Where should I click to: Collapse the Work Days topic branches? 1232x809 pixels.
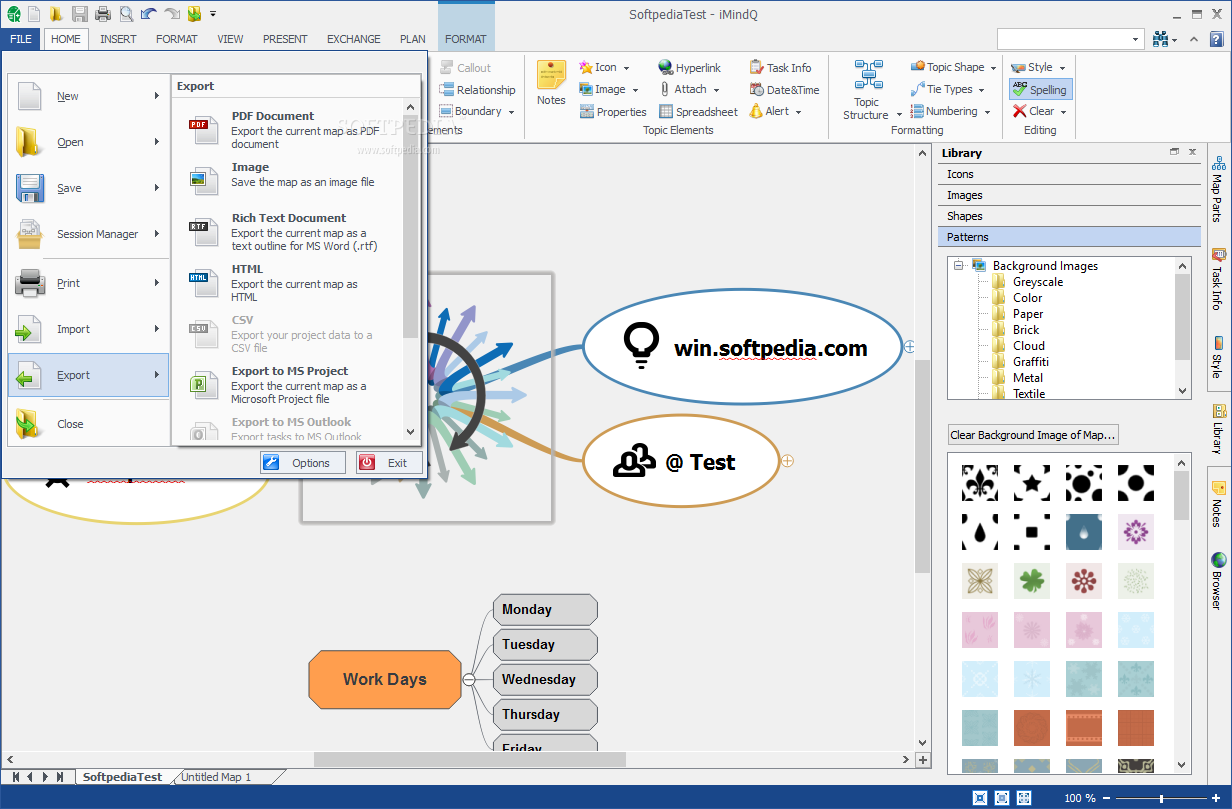468,679
